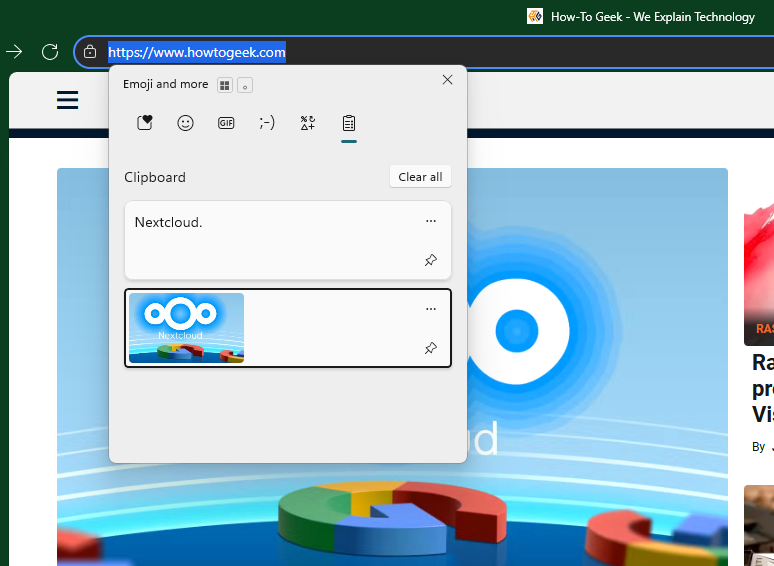Click the site lock icon in address bar
774x566 pixels.
pyautogui.click(x=90, y=52)
